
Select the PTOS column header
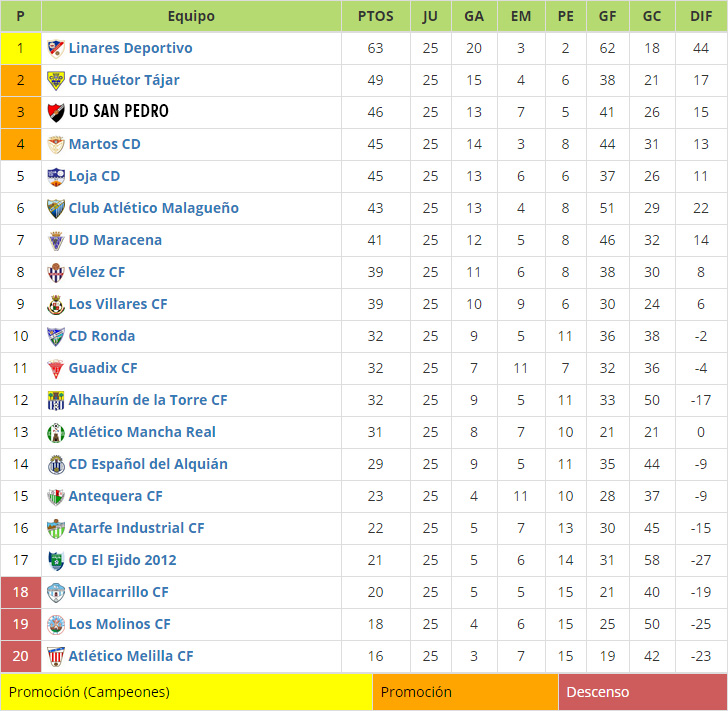pyautogui.click(x=376, y=16)
